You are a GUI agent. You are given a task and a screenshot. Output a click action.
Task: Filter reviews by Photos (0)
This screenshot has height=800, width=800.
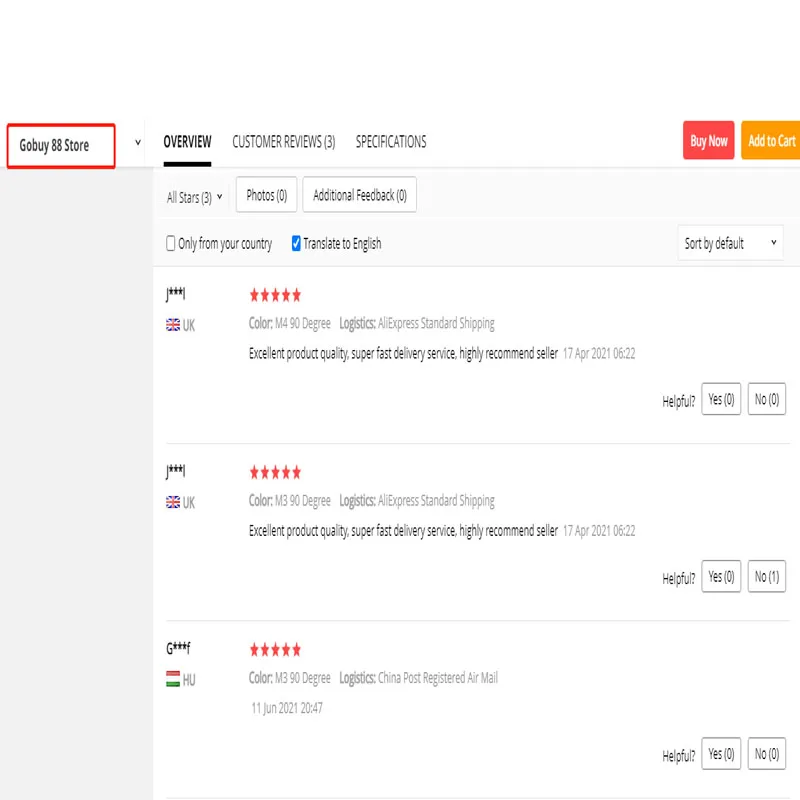coord(266,194)
